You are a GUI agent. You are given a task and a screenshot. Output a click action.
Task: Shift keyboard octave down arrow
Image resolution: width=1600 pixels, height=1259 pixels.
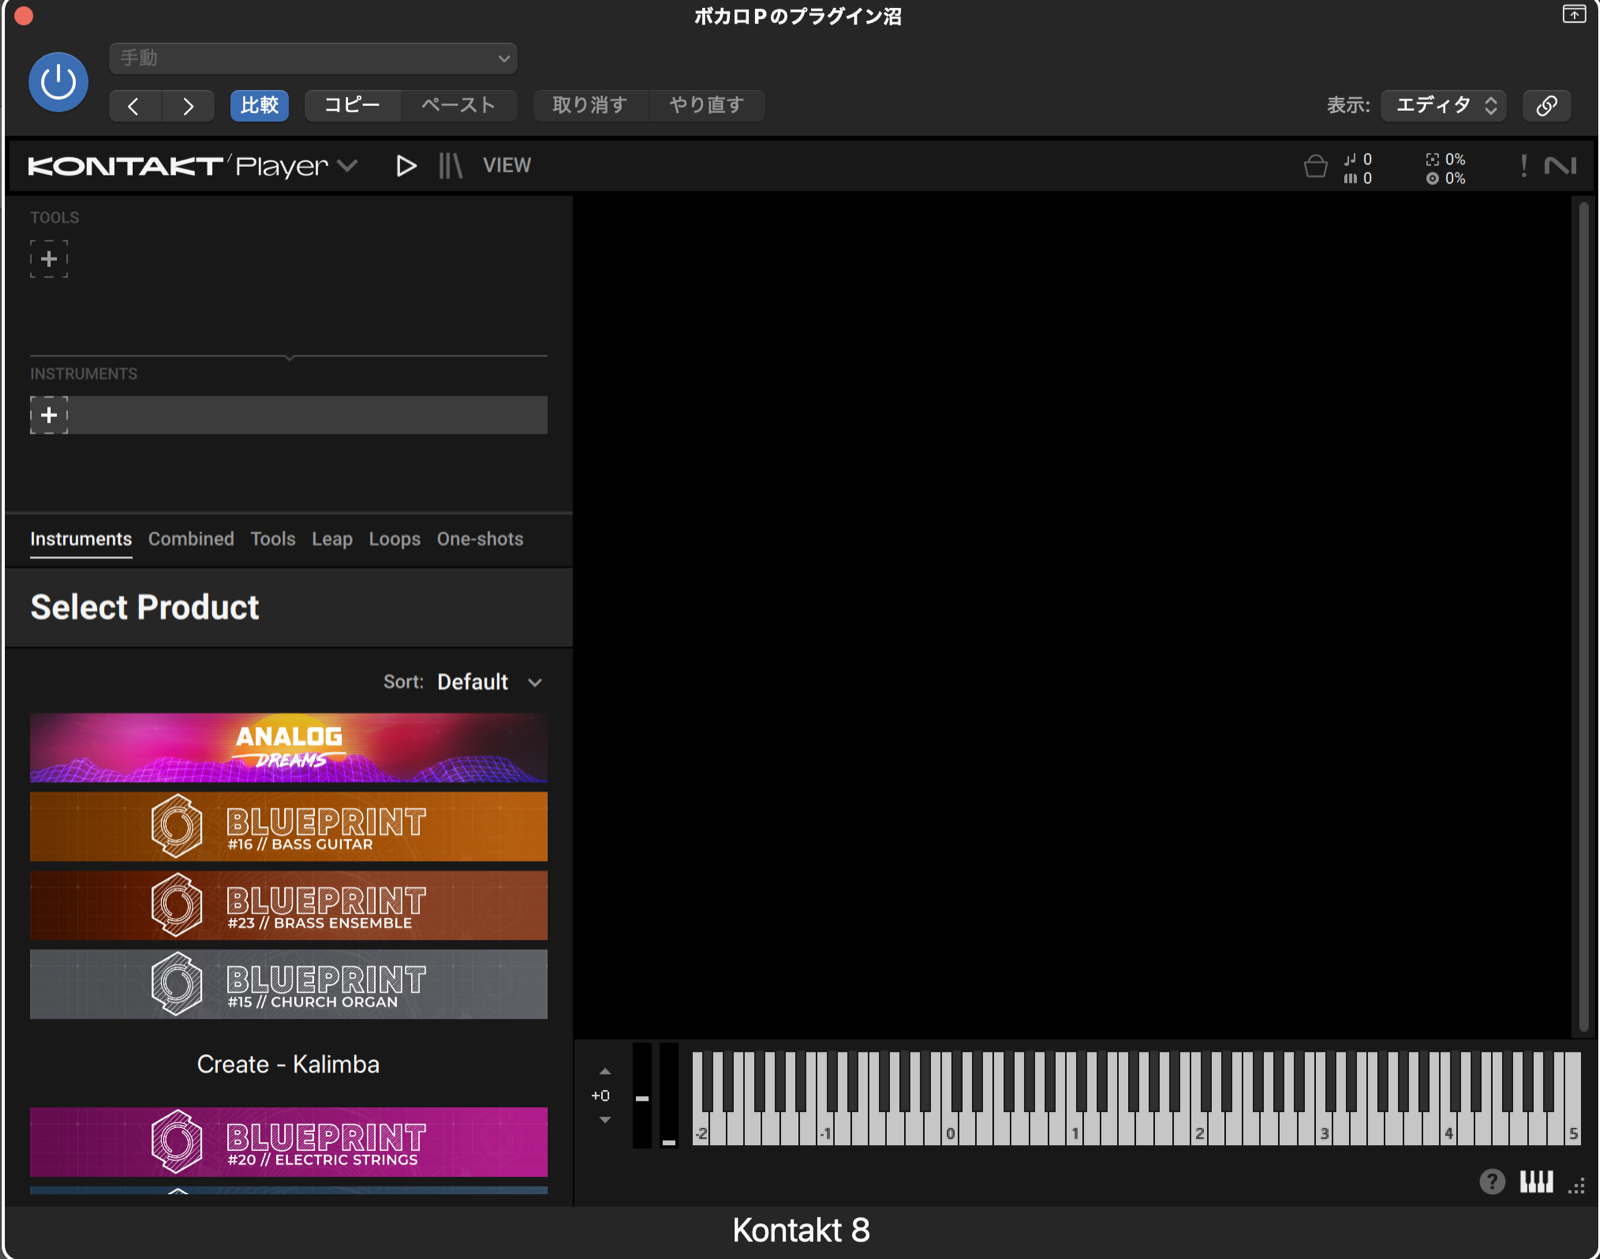[x=605, y=1120]
